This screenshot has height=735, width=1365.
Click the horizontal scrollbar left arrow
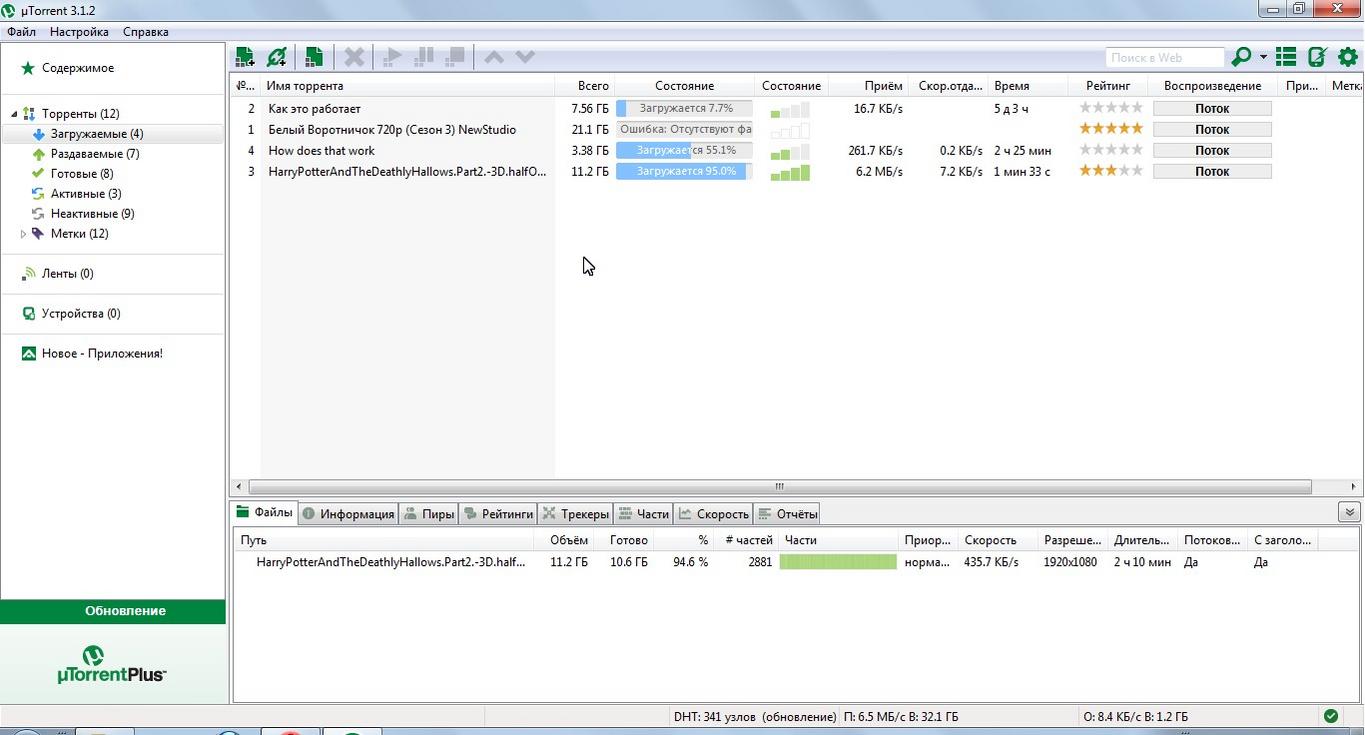coord(239,487)
